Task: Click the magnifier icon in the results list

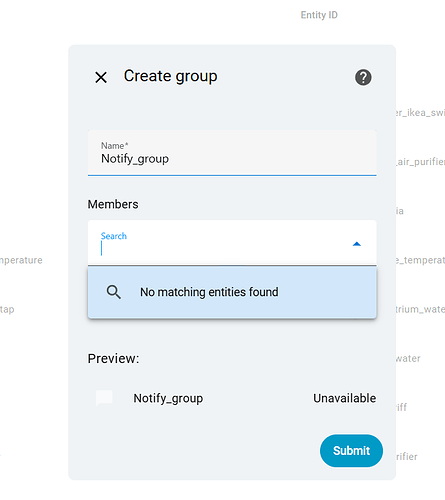Action: tap(113, 292)
